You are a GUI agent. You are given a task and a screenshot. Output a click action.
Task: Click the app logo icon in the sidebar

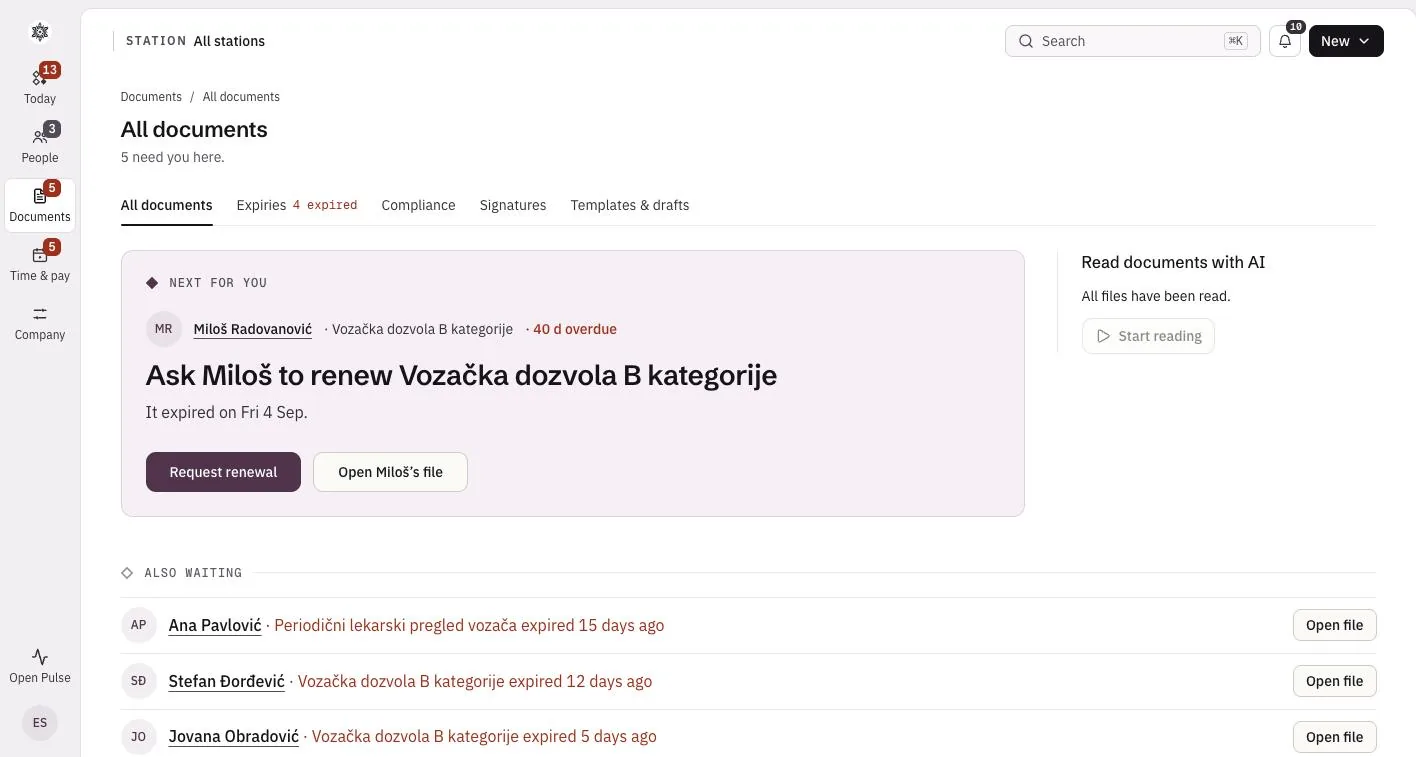[40, 32]
